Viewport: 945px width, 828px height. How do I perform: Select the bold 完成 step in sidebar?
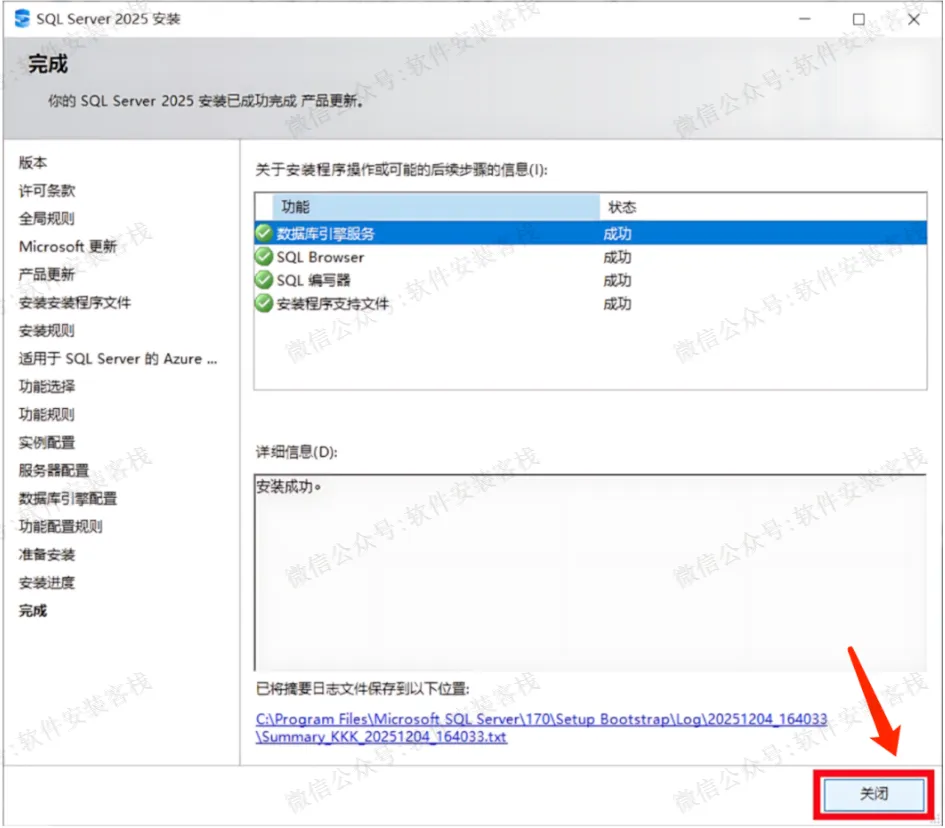[x=33, y=610]
